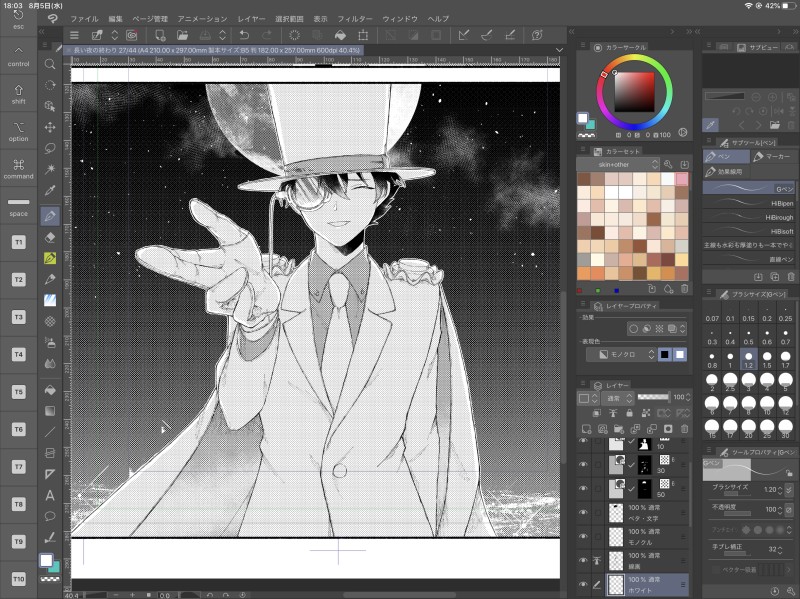Toggle visibility of モノクル layer
800x599 pixels.
583,536
